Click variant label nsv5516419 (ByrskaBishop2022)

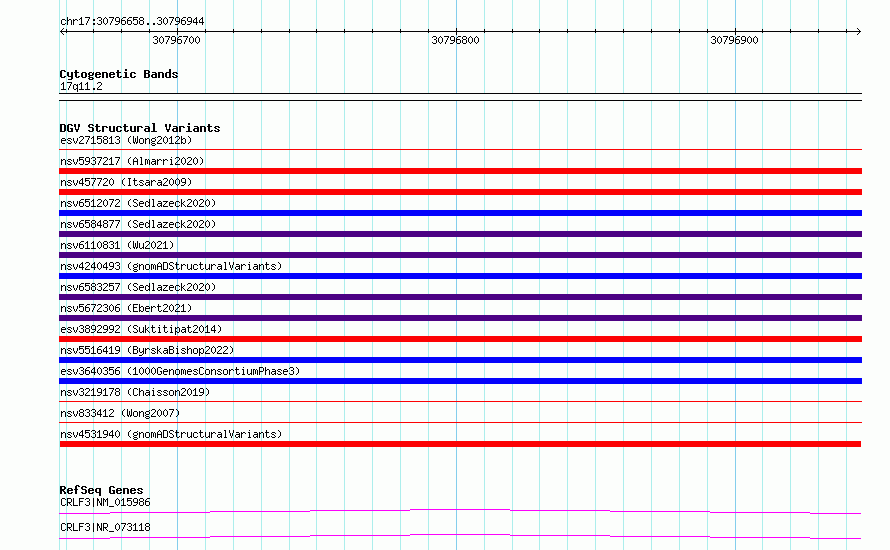(x=147, y=350)
